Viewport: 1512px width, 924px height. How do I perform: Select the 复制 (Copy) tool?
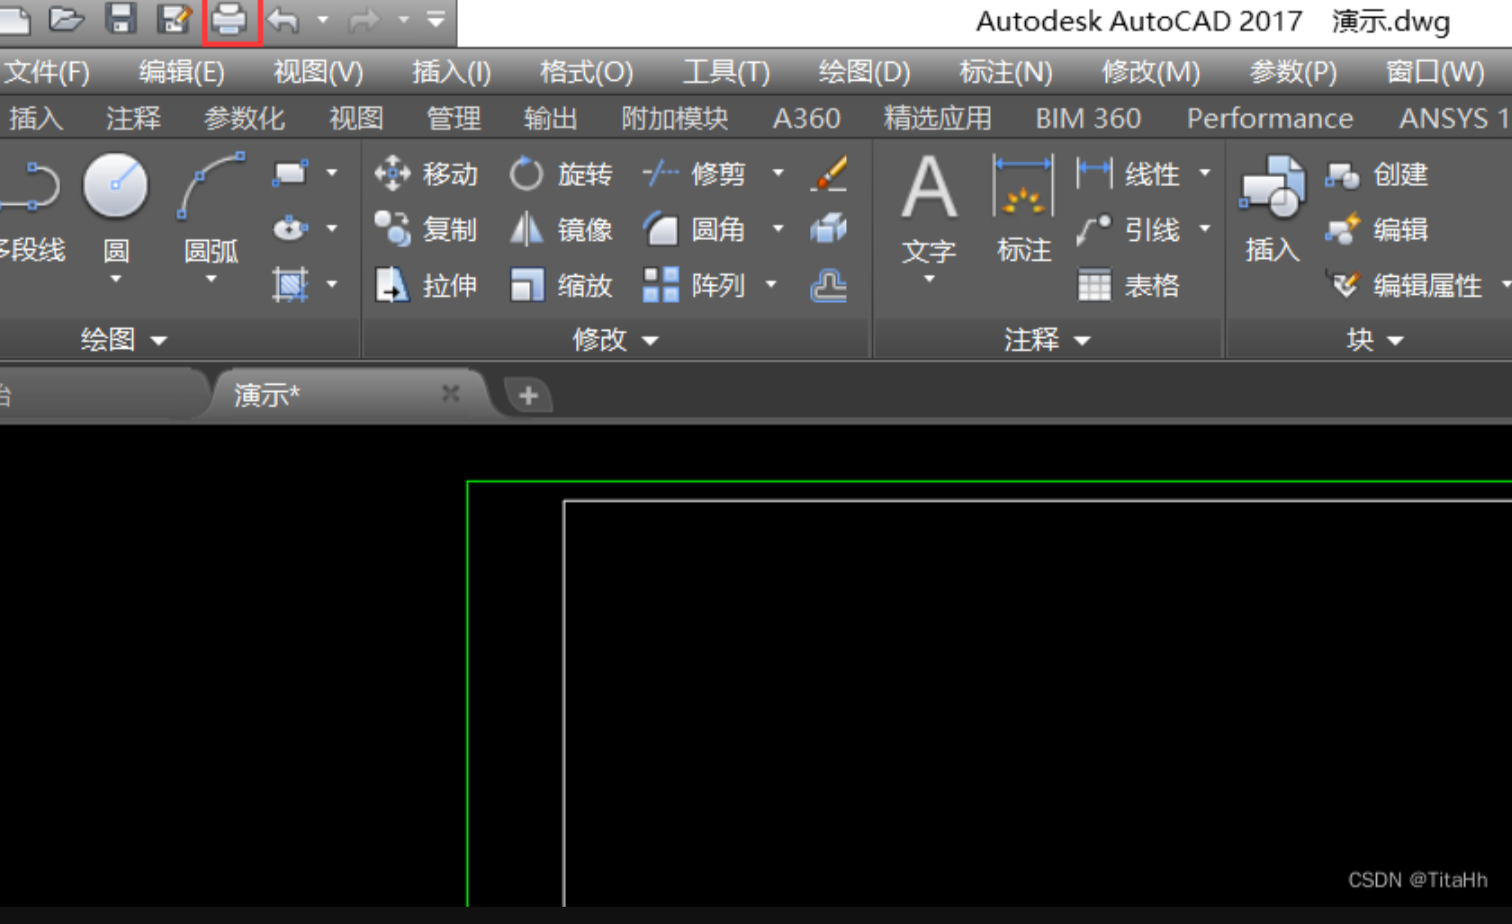426,229
